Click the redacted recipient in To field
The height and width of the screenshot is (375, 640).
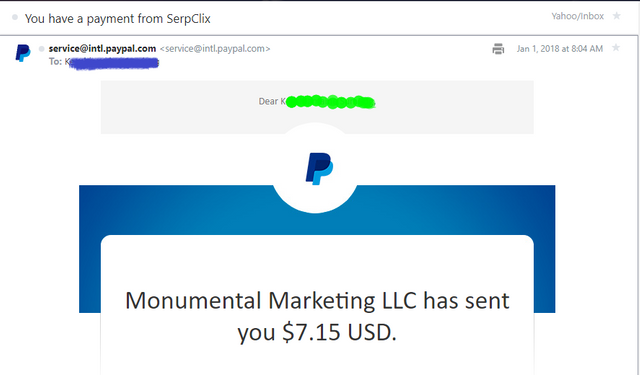(x=112, y=63)
